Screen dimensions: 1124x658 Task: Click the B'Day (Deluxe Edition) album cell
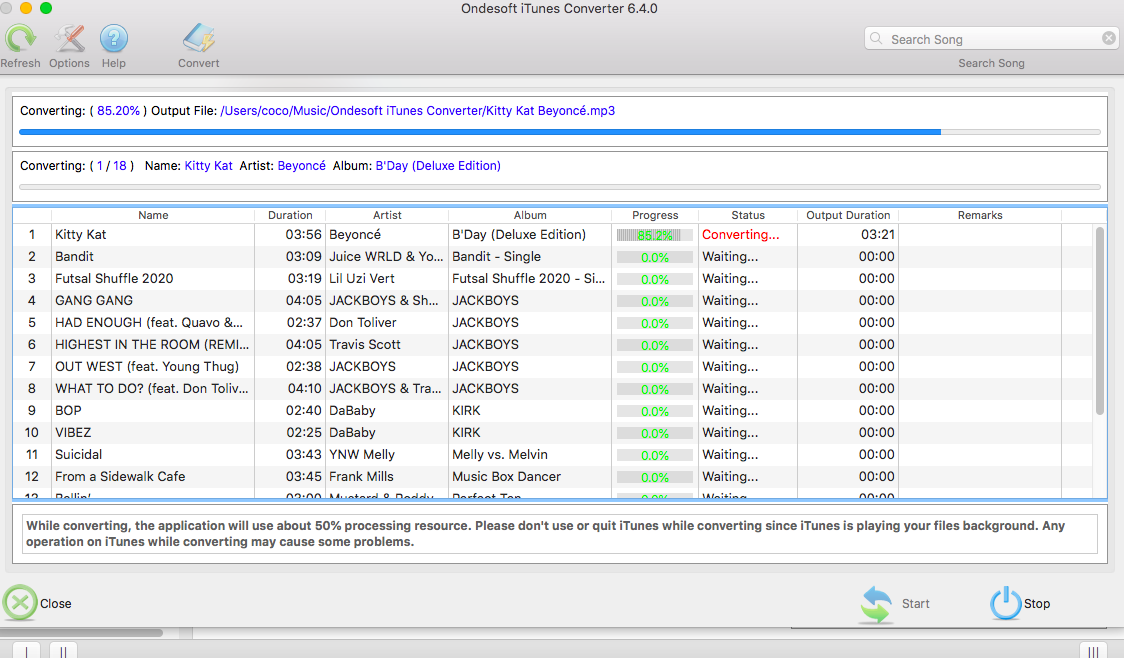pyautogui.click(x=519, y=234)
